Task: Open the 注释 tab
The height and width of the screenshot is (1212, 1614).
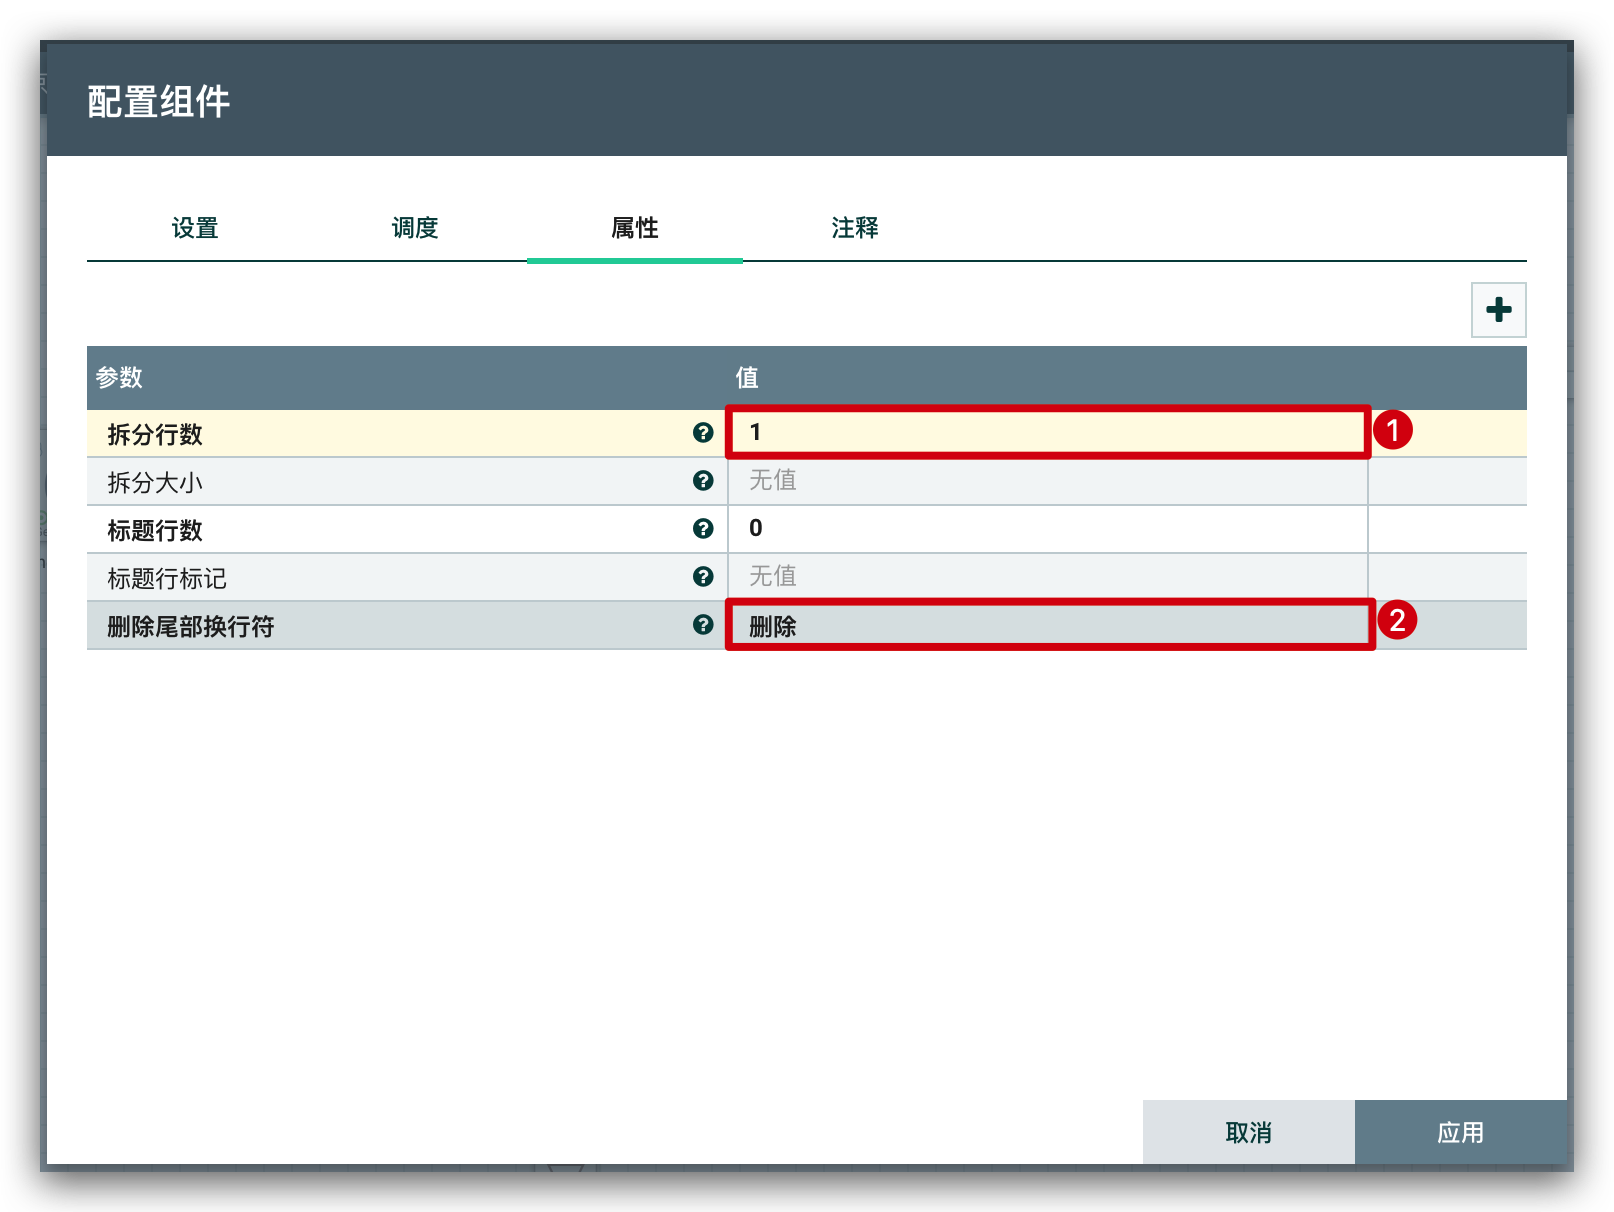Action: (855, 228)
